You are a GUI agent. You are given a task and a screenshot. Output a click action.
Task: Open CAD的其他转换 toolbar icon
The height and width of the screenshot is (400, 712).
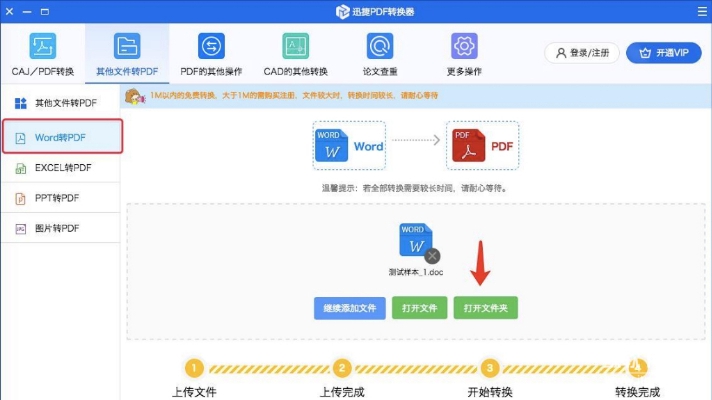(x=296, y=46)
